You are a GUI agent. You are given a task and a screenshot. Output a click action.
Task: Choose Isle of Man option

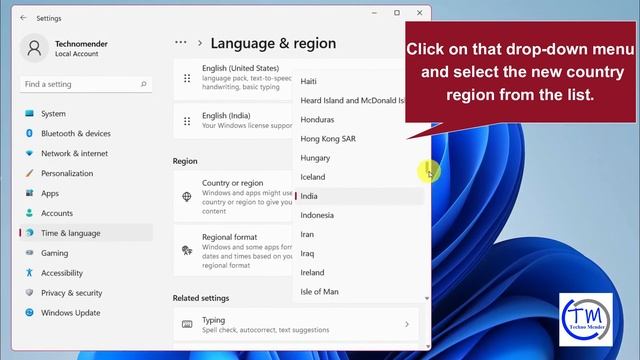pyautogui.click(x=319, y=292)
